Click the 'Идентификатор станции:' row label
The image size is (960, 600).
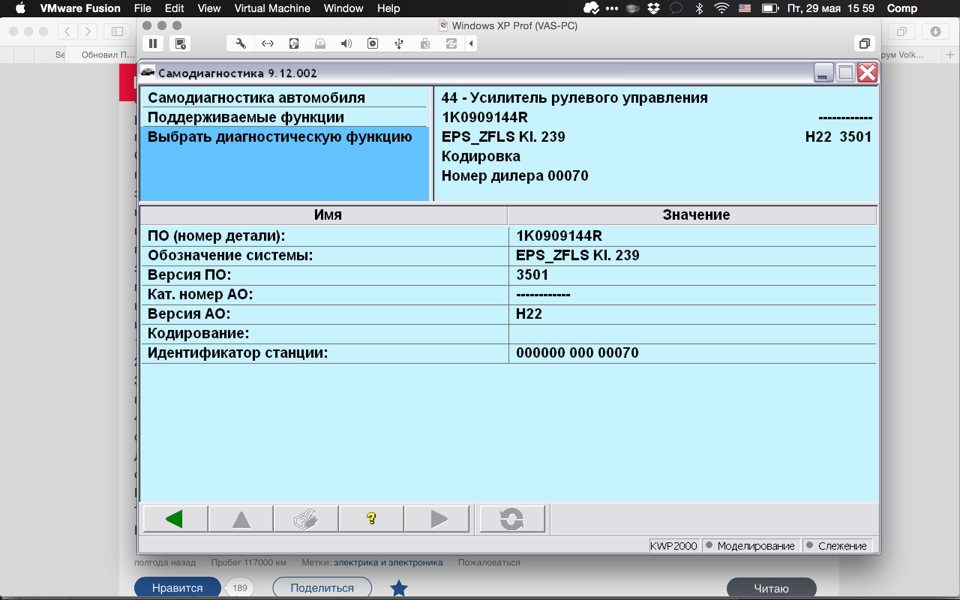tap(238, 353)
